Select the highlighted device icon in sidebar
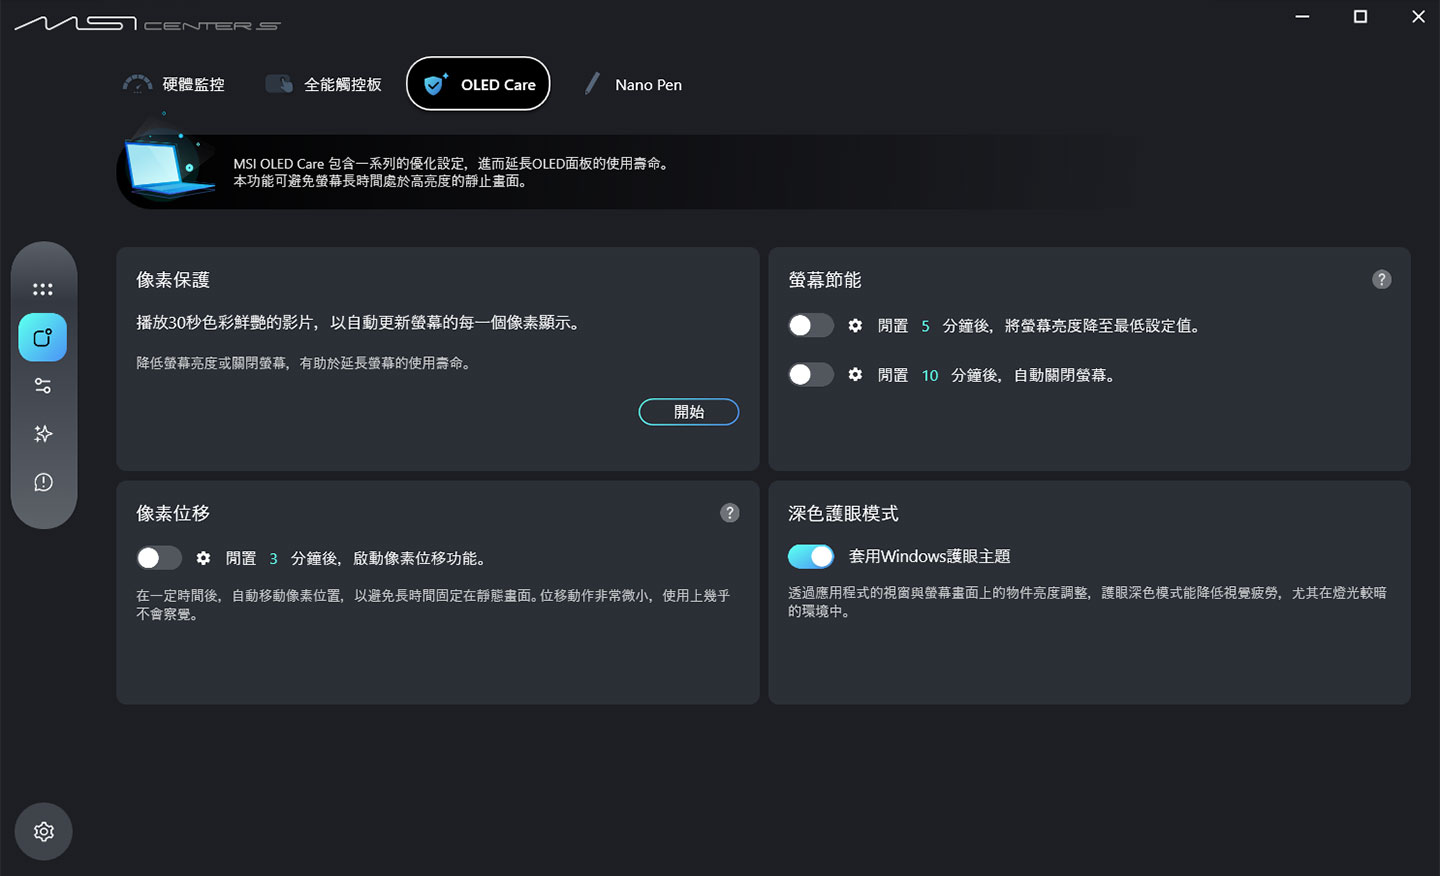This screenshot has height=876, width=1440. point(43,337)
